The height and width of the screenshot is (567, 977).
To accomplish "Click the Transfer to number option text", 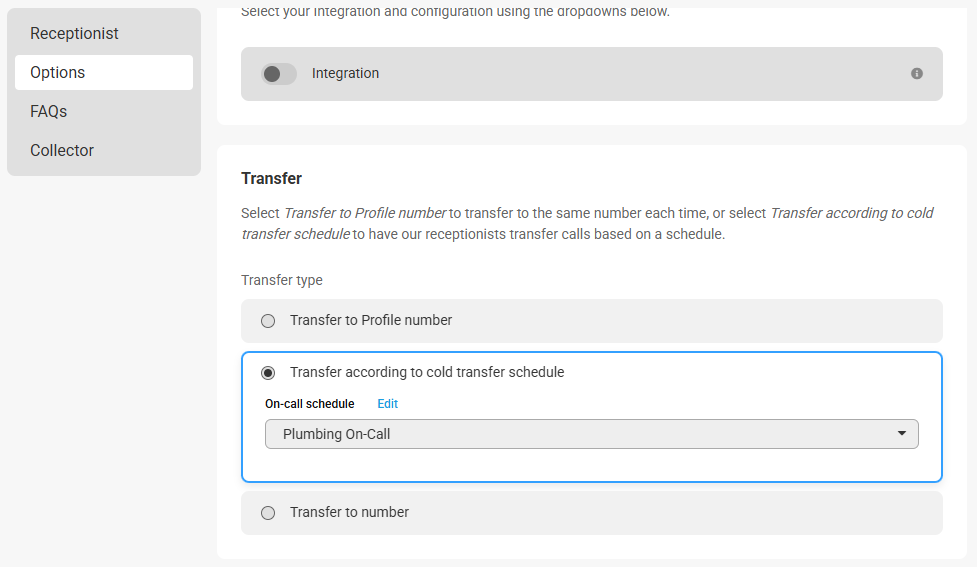I will click(349, 512).
